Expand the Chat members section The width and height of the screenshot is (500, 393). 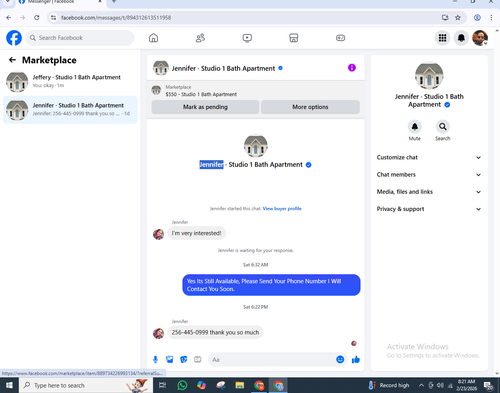tap(429, 175)
